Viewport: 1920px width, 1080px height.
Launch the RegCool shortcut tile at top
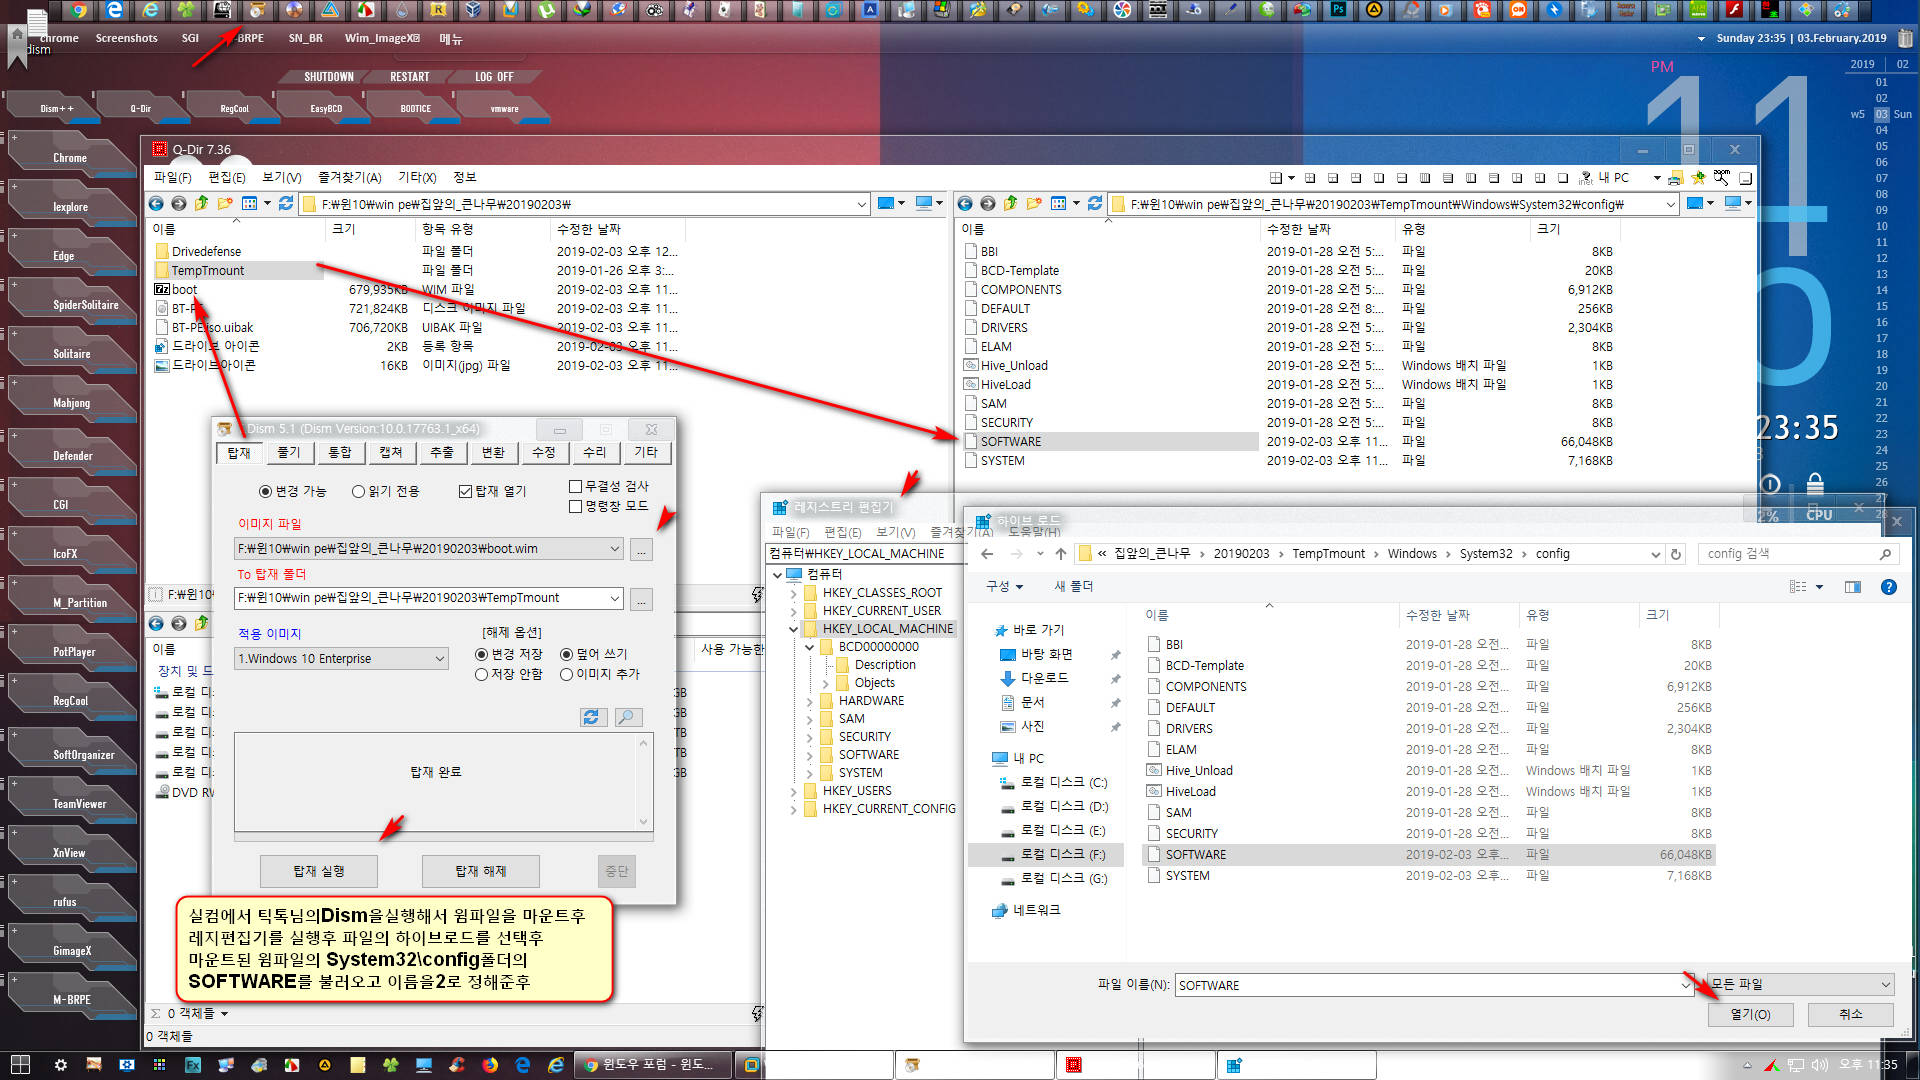point(234,108)
